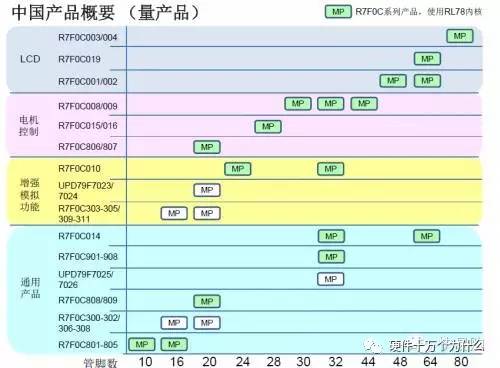
Task: Click R7F0C014 MP badge under 64 pins
Action: 427,236
